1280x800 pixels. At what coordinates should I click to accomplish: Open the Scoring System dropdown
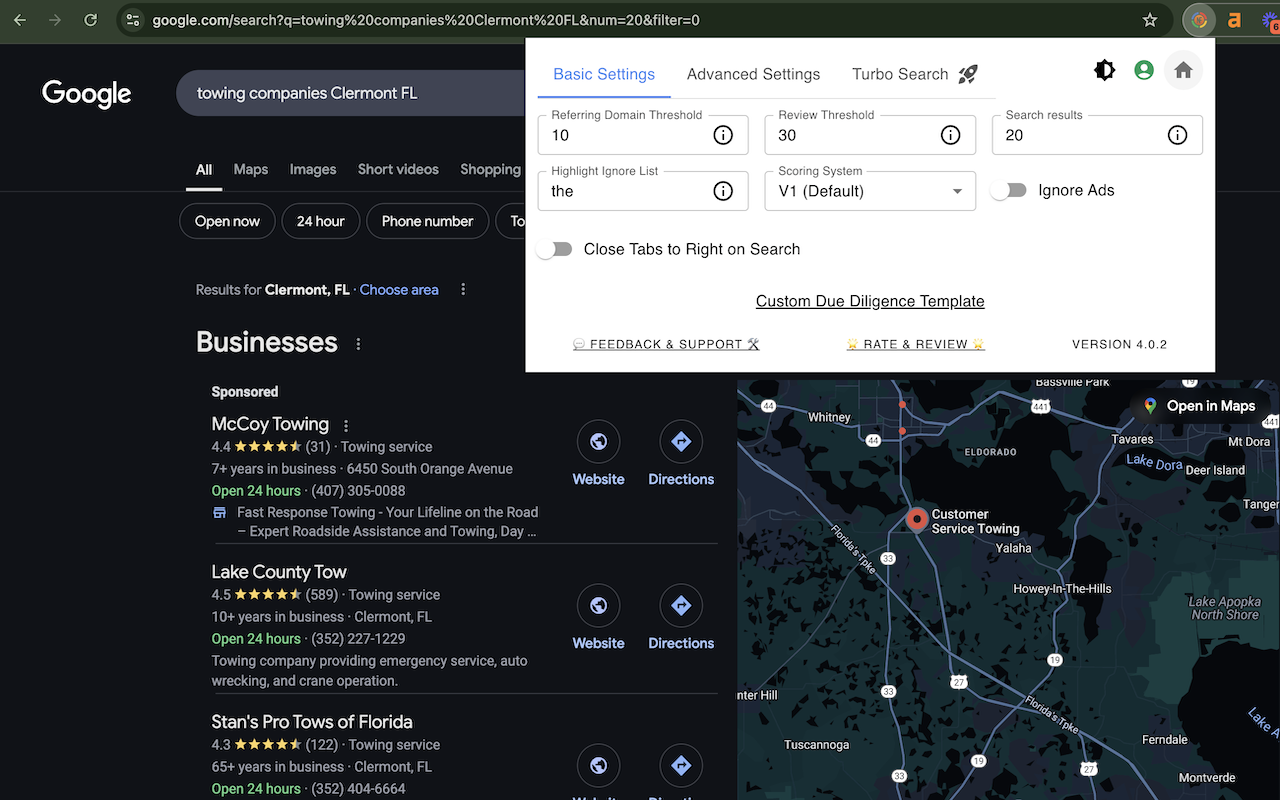870,191
